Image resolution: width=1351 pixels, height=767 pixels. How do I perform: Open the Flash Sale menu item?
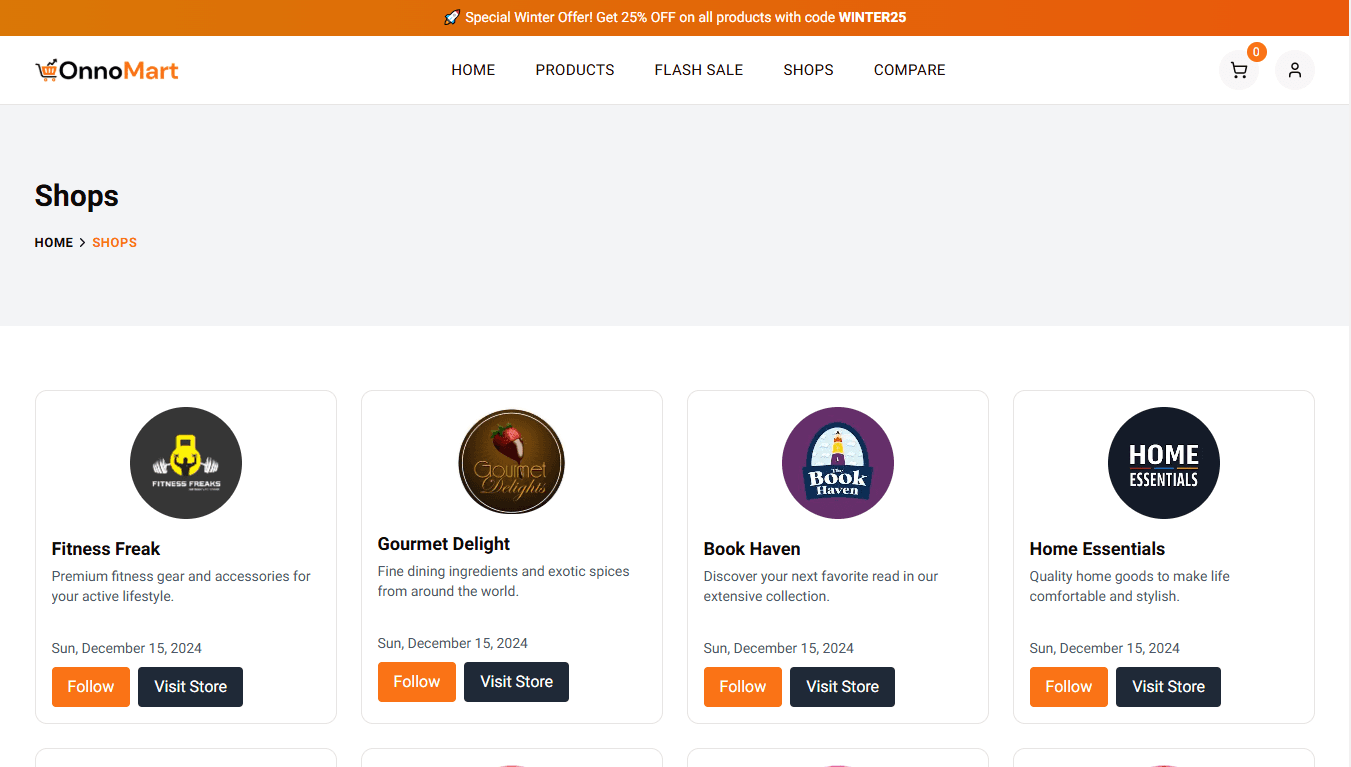point(699,70)
